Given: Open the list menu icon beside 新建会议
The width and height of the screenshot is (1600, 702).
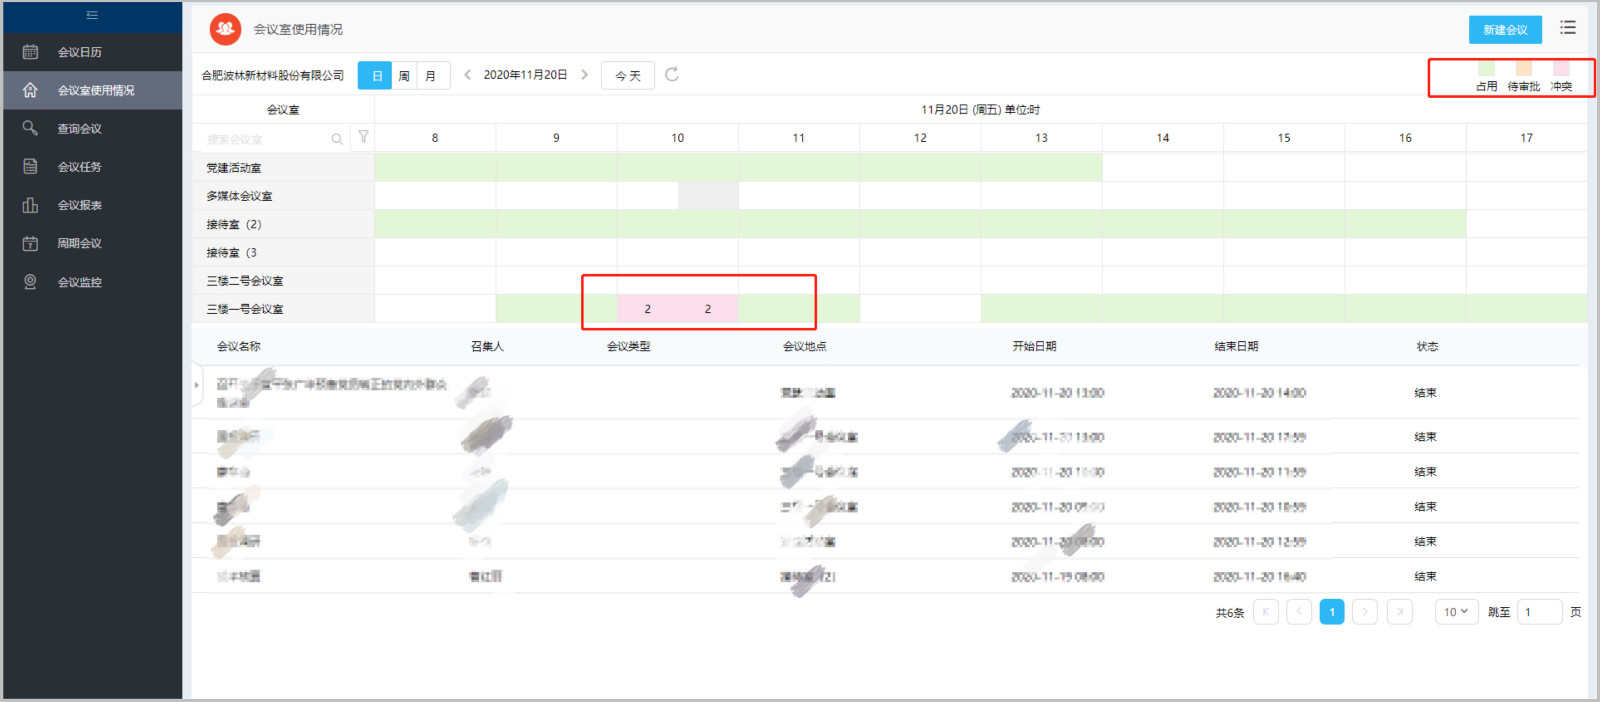Looking at the screenshot, I should 1568,28.
